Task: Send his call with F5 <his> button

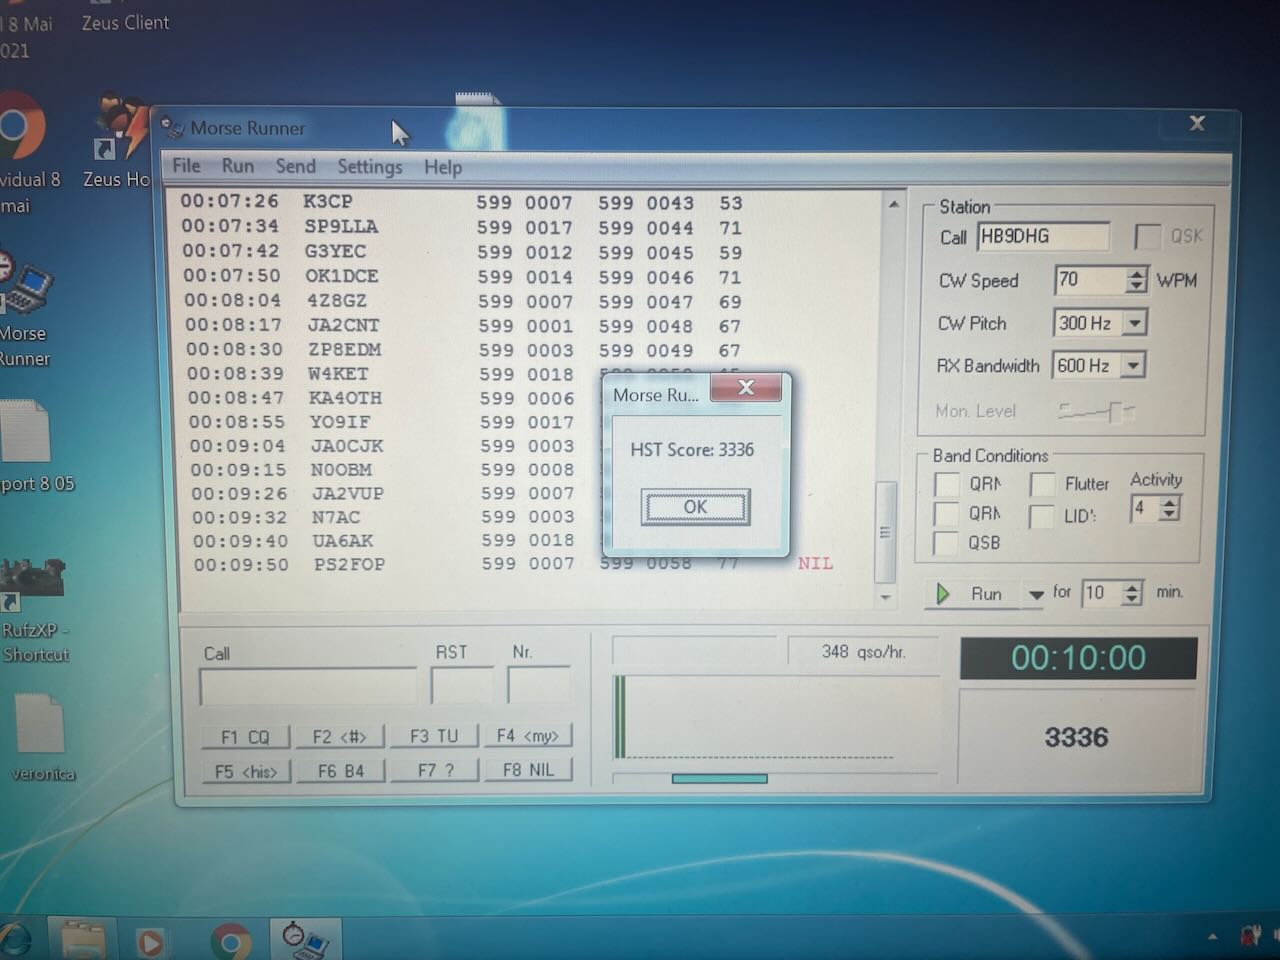Action: coord(246,771)
